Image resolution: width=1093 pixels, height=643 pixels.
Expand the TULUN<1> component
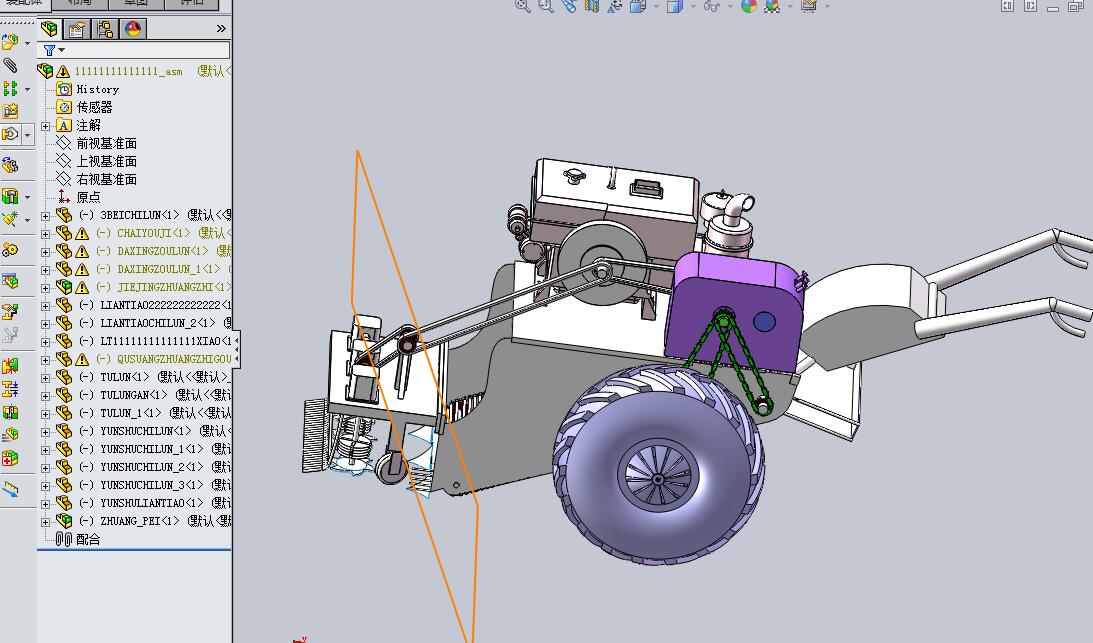pyautogui.click(x=46, y=378)
